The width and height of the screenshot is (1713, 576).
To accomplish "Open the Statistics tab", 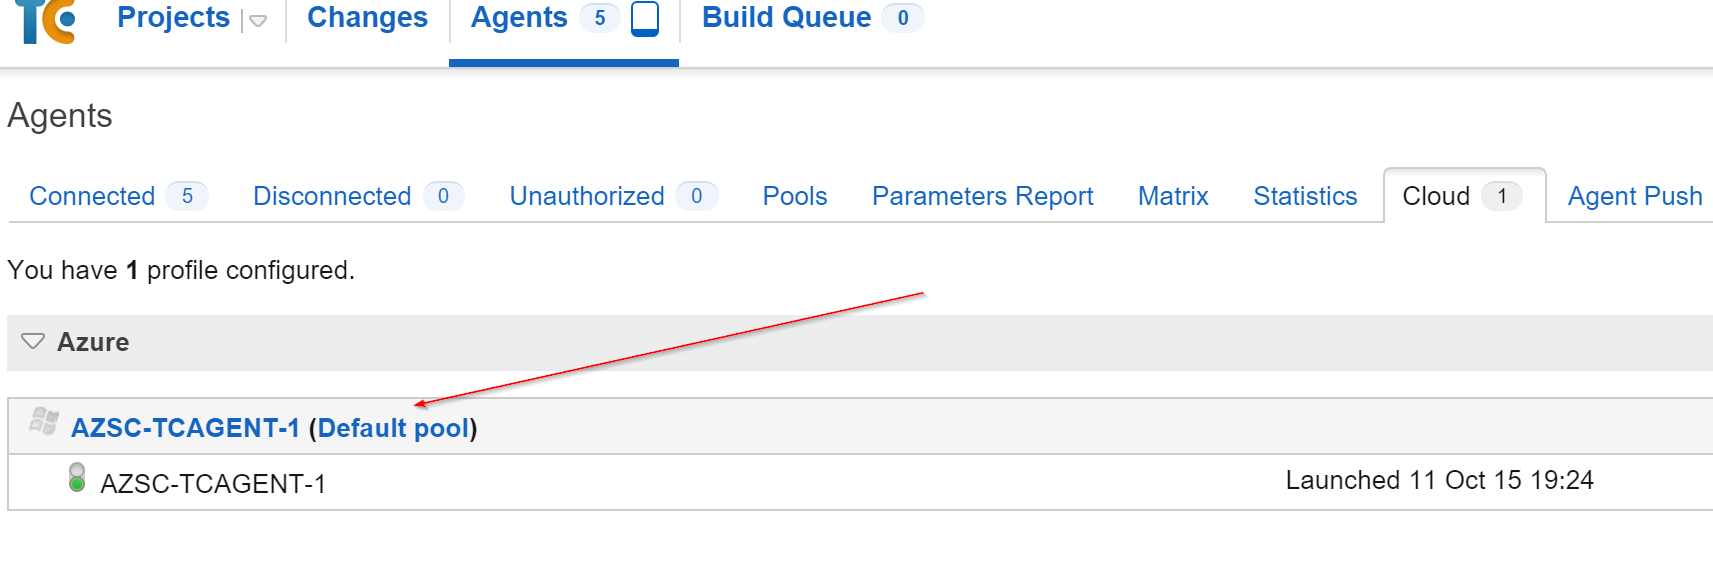I will click(1305, 196).
